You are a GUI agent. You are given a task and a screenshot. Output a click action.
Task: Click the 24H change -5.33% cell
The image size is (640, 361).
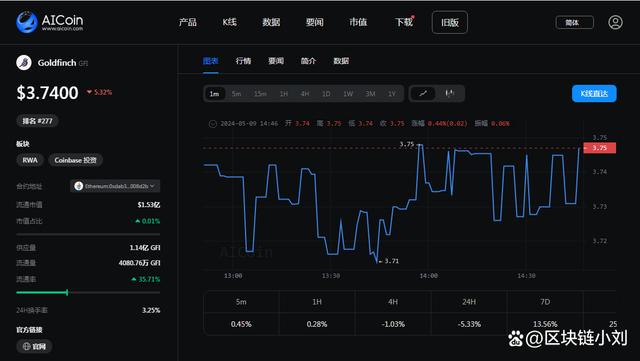(x=469, y=324)
